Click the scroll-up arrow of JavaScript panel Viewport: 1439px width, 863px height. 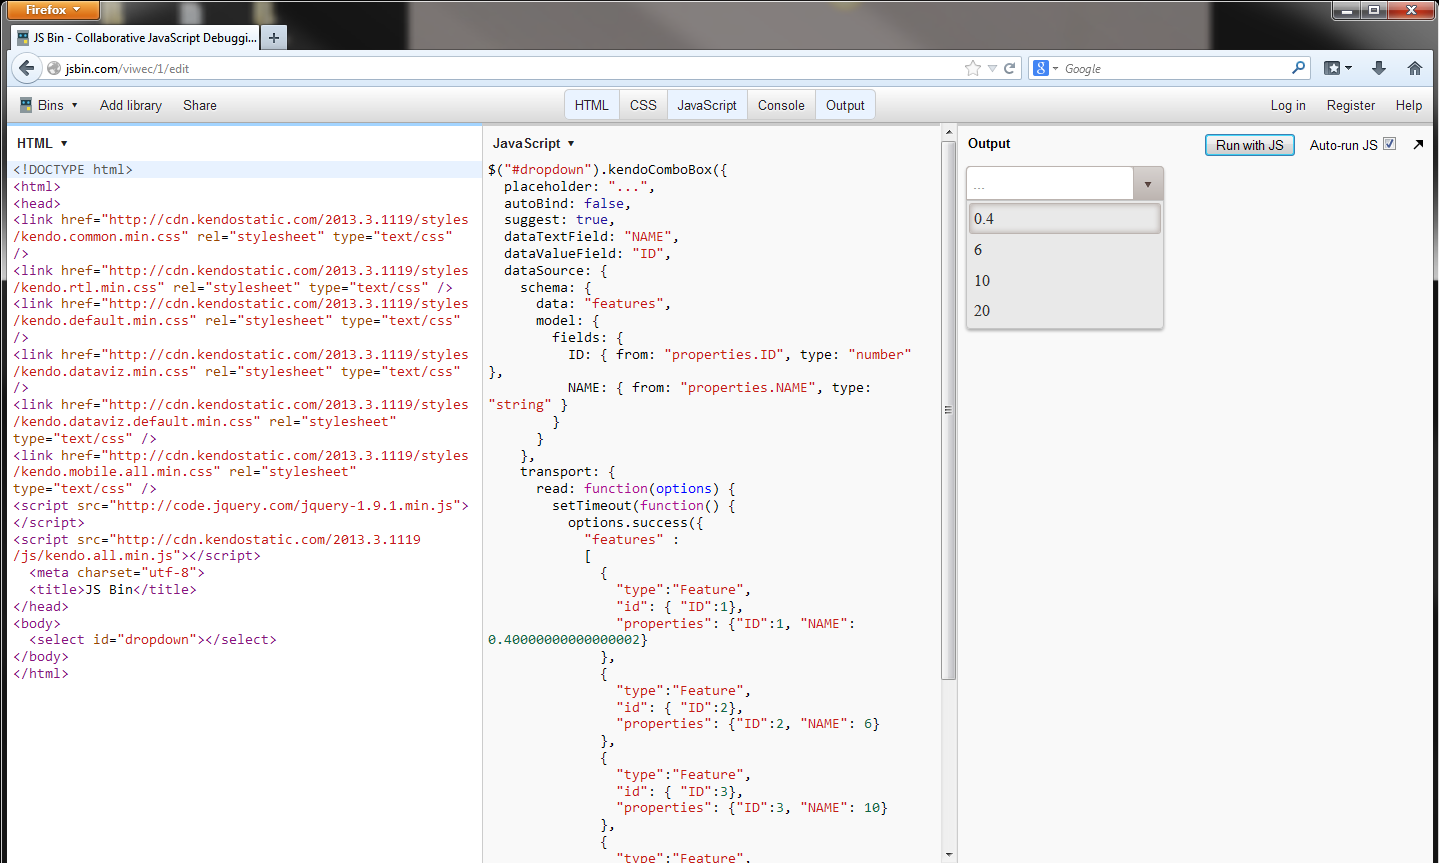click(x=949, y=132)
